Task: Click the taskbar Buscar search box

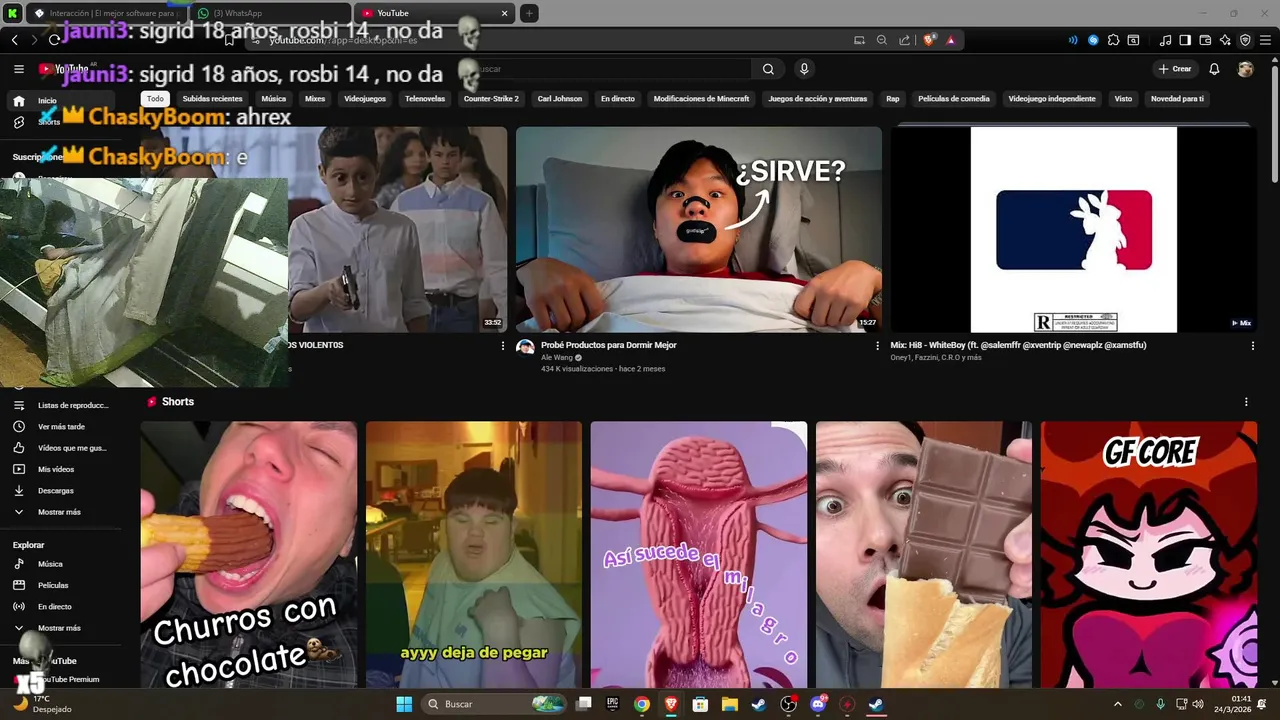Action: point(494,704)
